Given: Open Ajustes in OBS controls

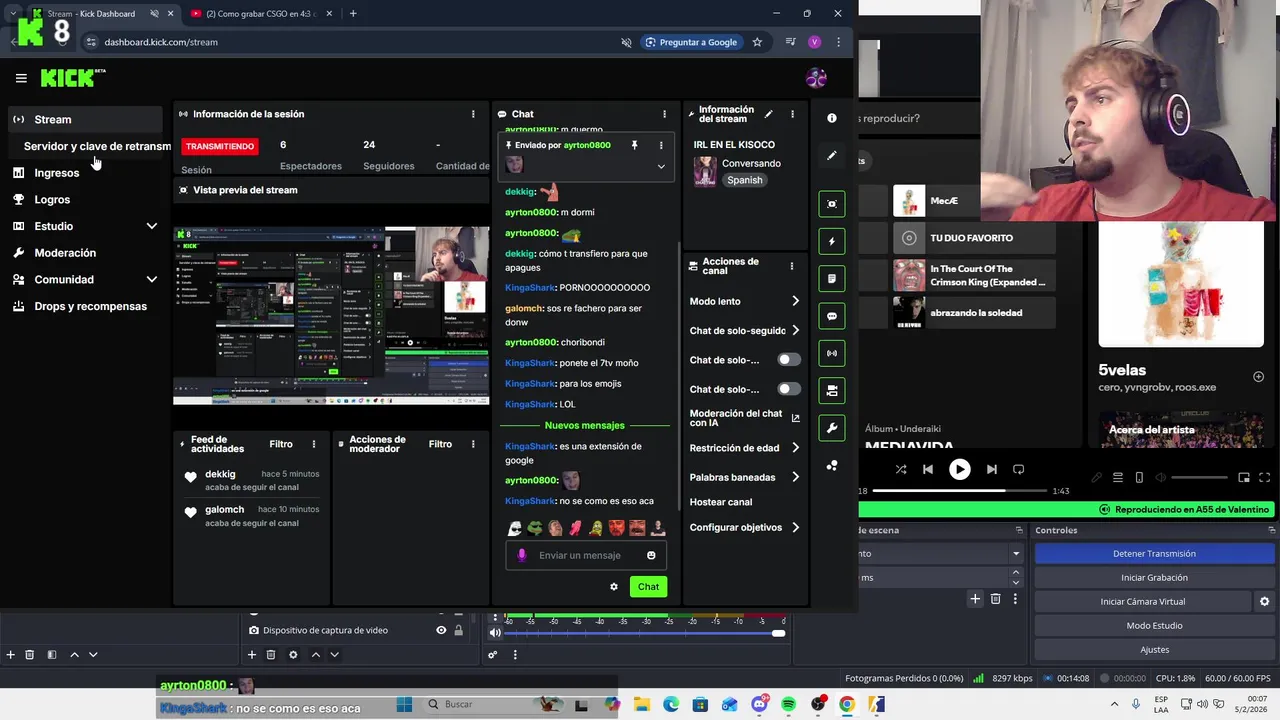Looking at the screenshot, I should pyautogui.click(x=1154, y=649).
